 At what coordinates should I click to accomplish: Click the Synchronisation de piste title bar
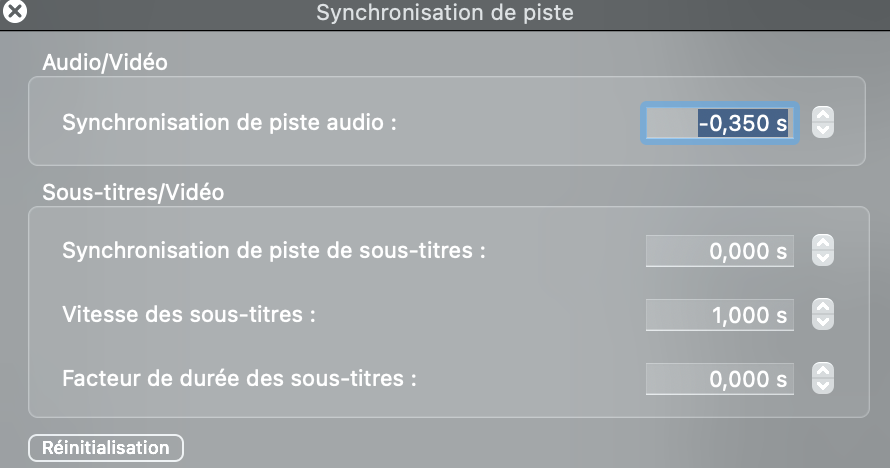coord(445,13)
